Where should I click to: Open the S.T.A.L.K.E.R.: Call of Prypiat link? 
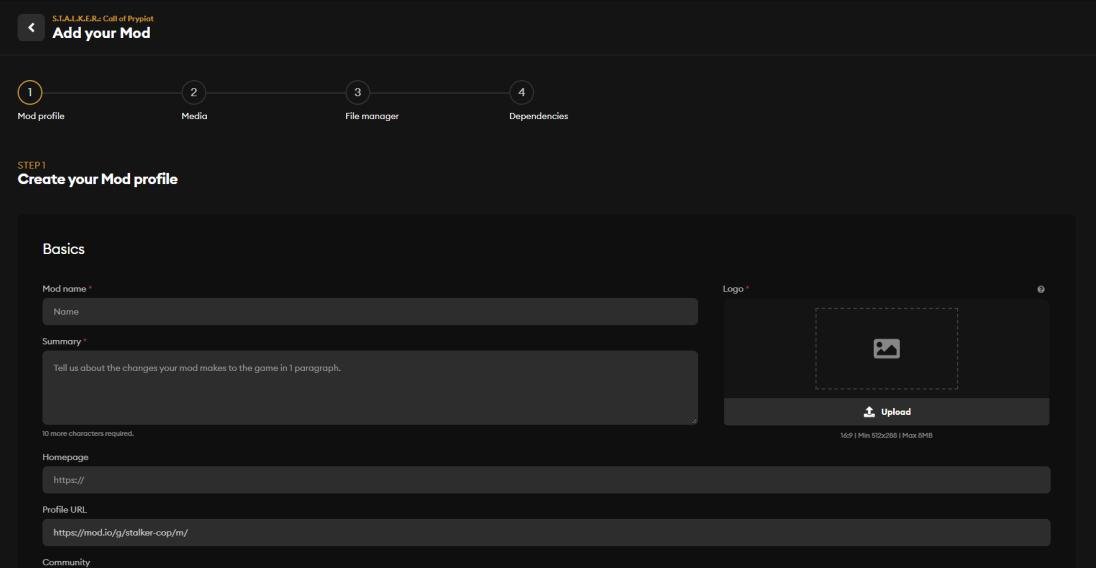tap(103, 19)
